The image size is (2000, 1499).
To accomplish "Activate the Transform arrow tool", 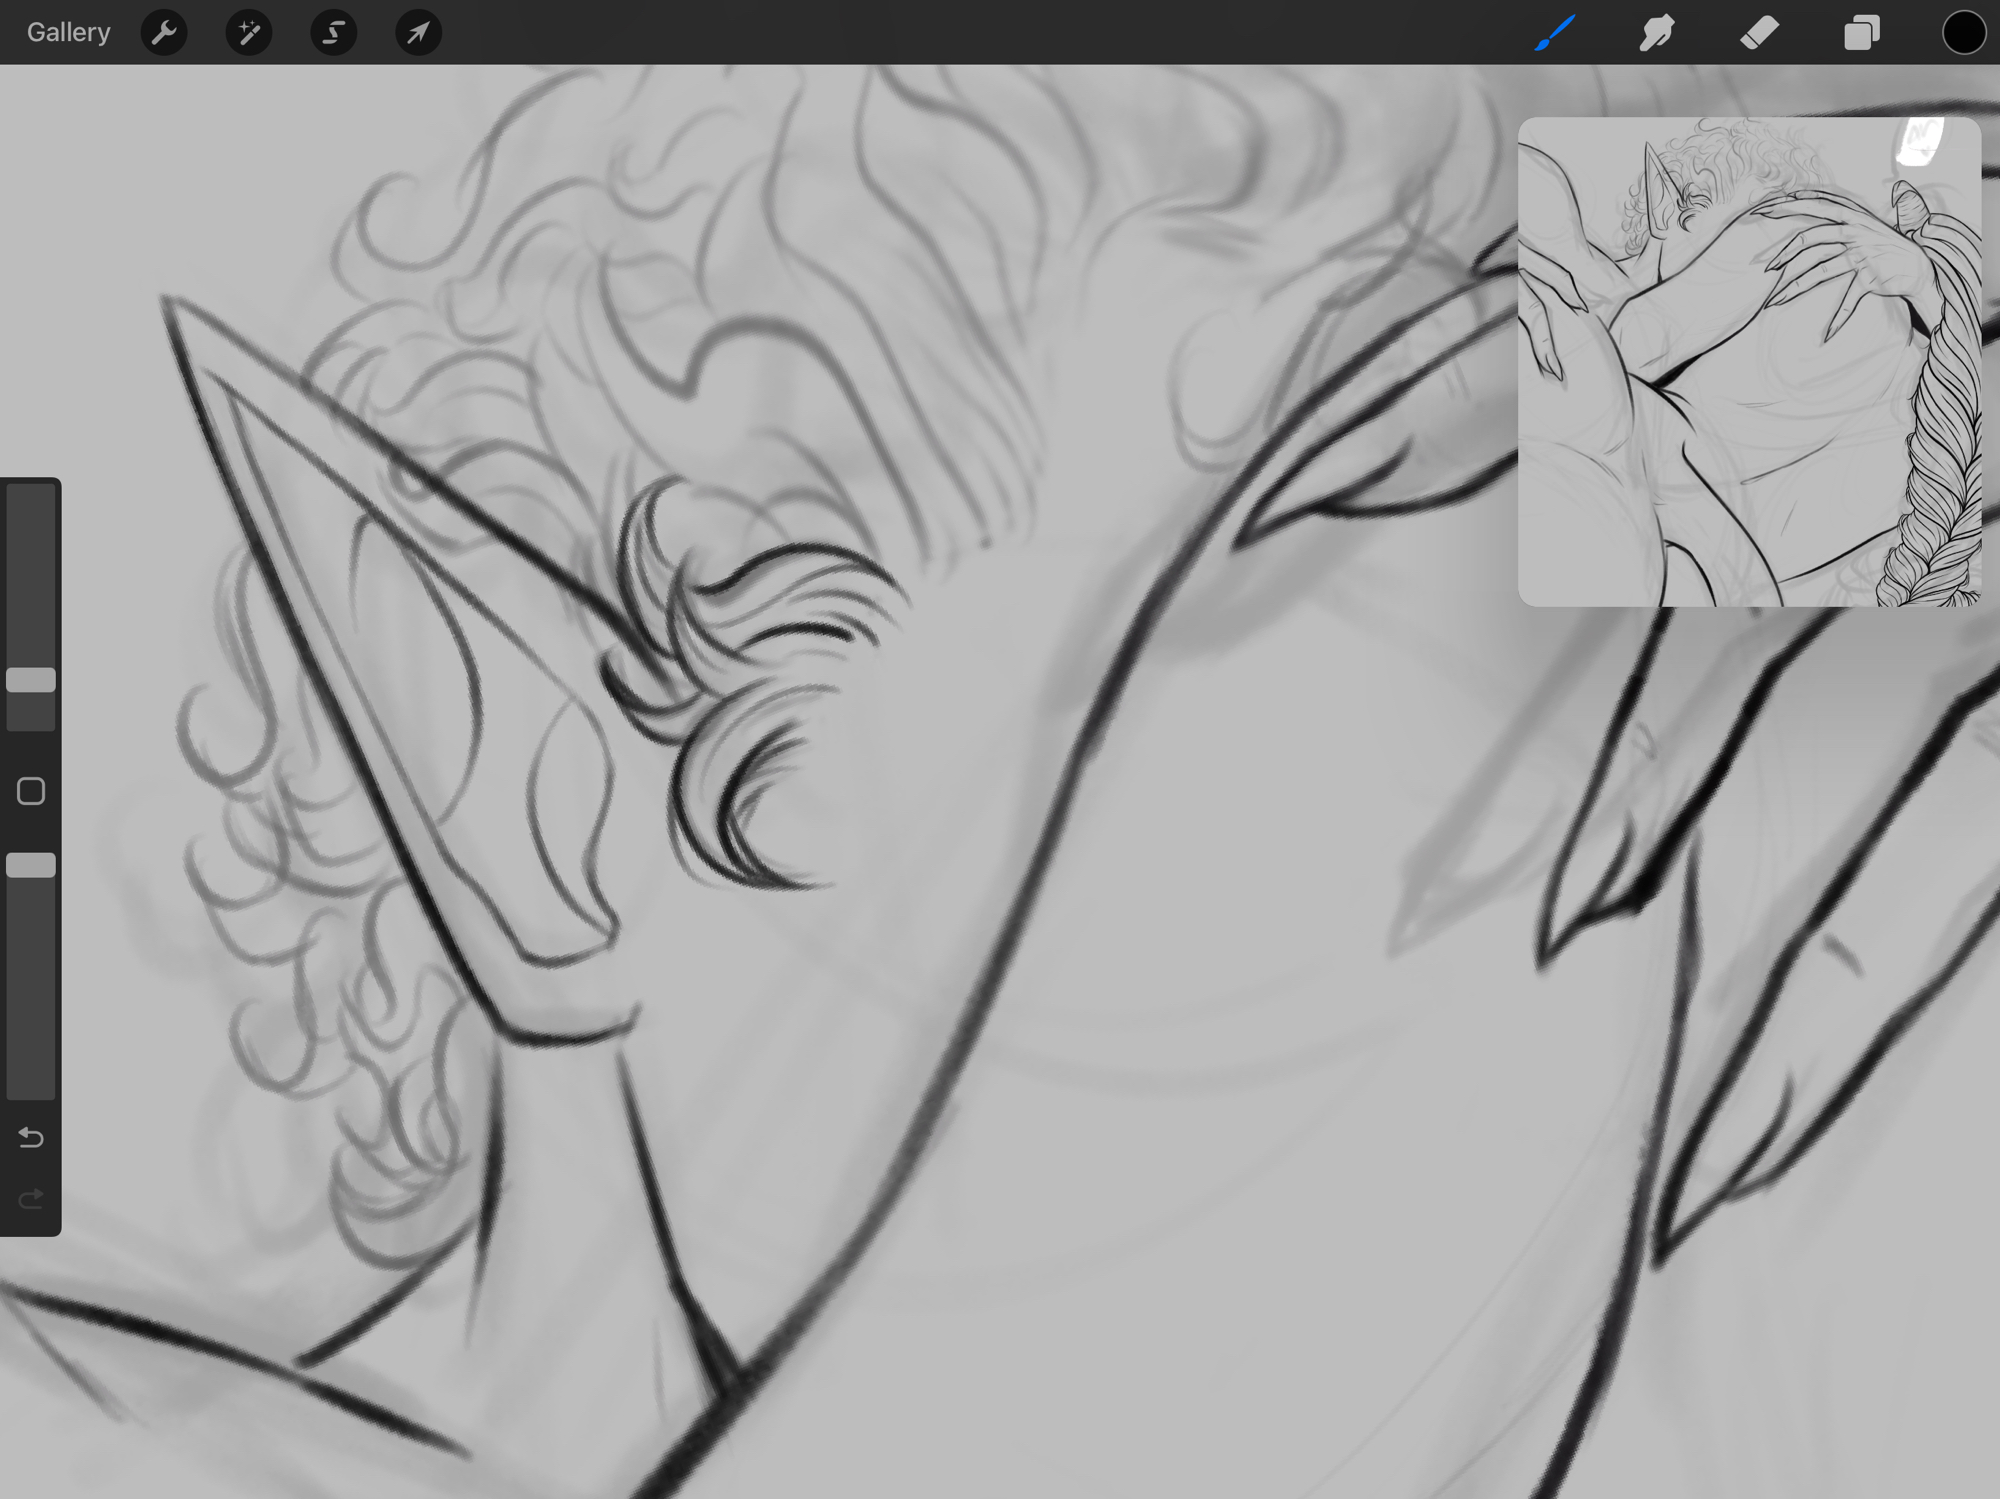I will [418, 33].
